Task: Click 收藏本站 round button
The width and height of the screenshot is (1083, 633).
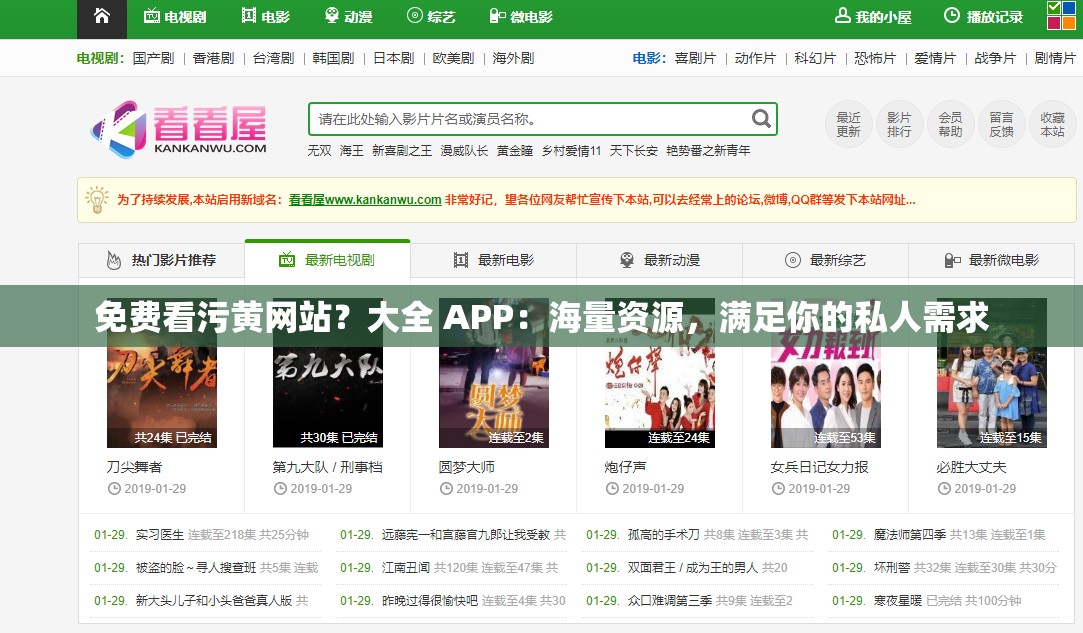Action: (x=1053, y=124)
